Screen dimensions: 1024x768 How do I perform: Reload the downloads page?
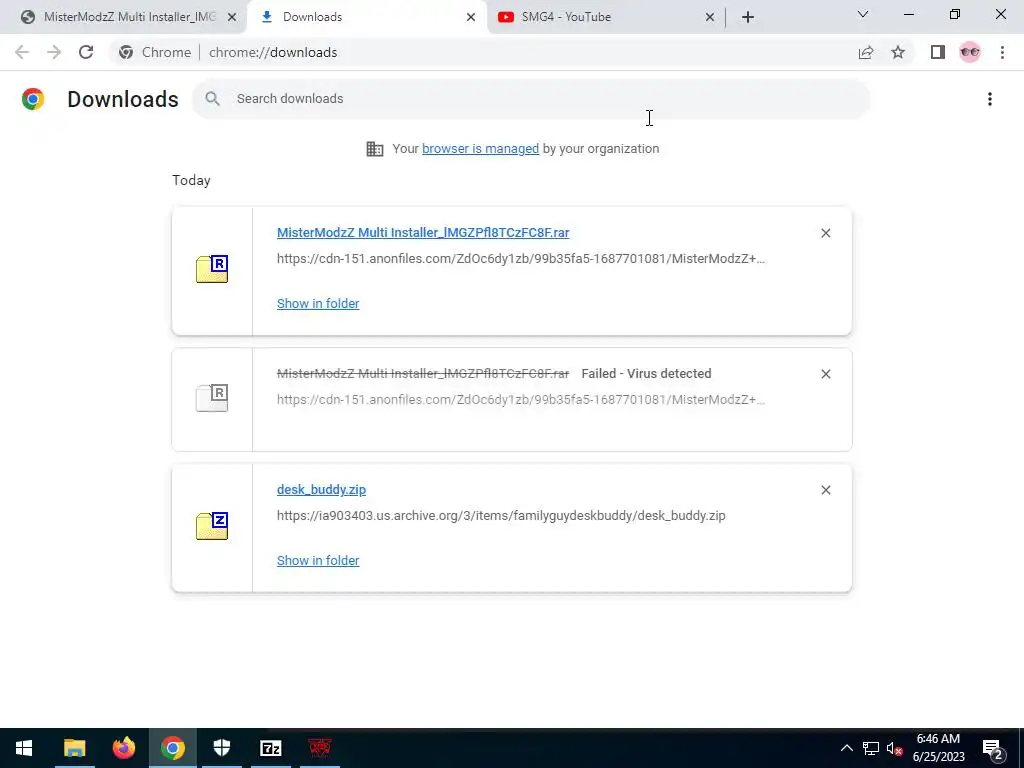86,52
